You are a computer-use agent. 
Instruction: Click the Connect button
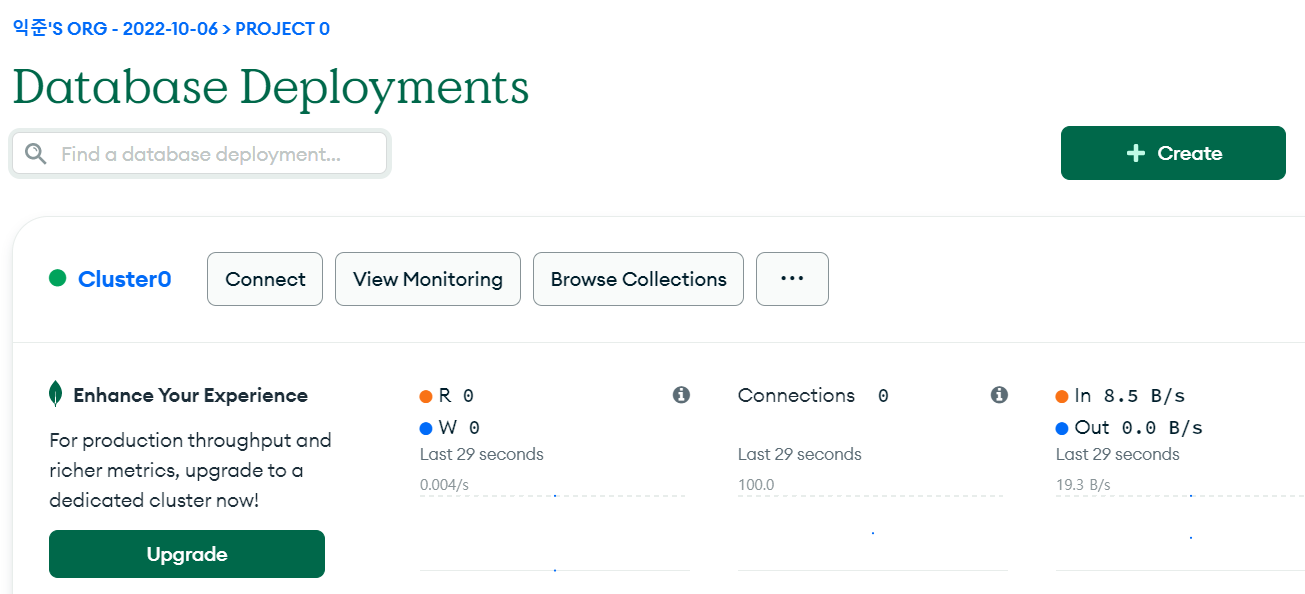point(265,279)
